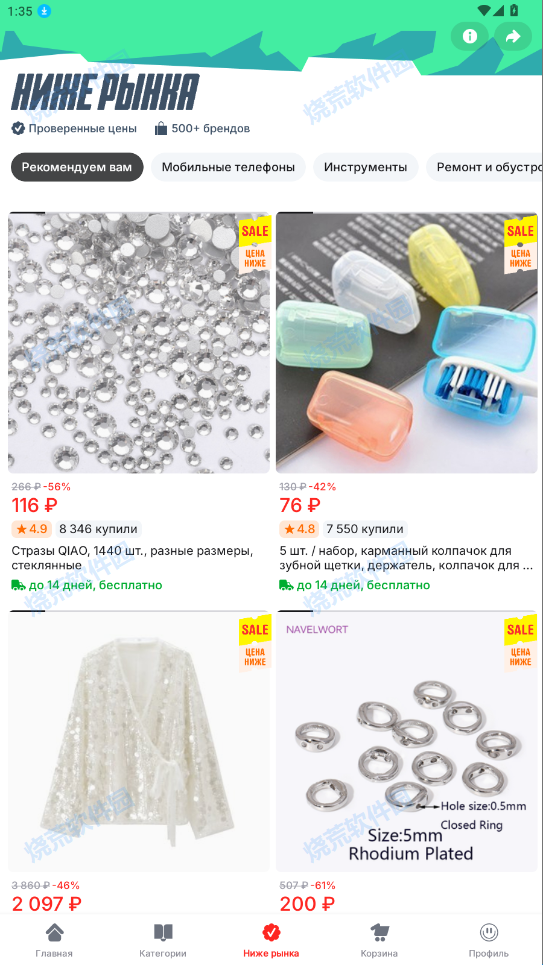This screenshot has width=543, height=965.
Task: Open the Корзина cart icon
Action: 379,932
